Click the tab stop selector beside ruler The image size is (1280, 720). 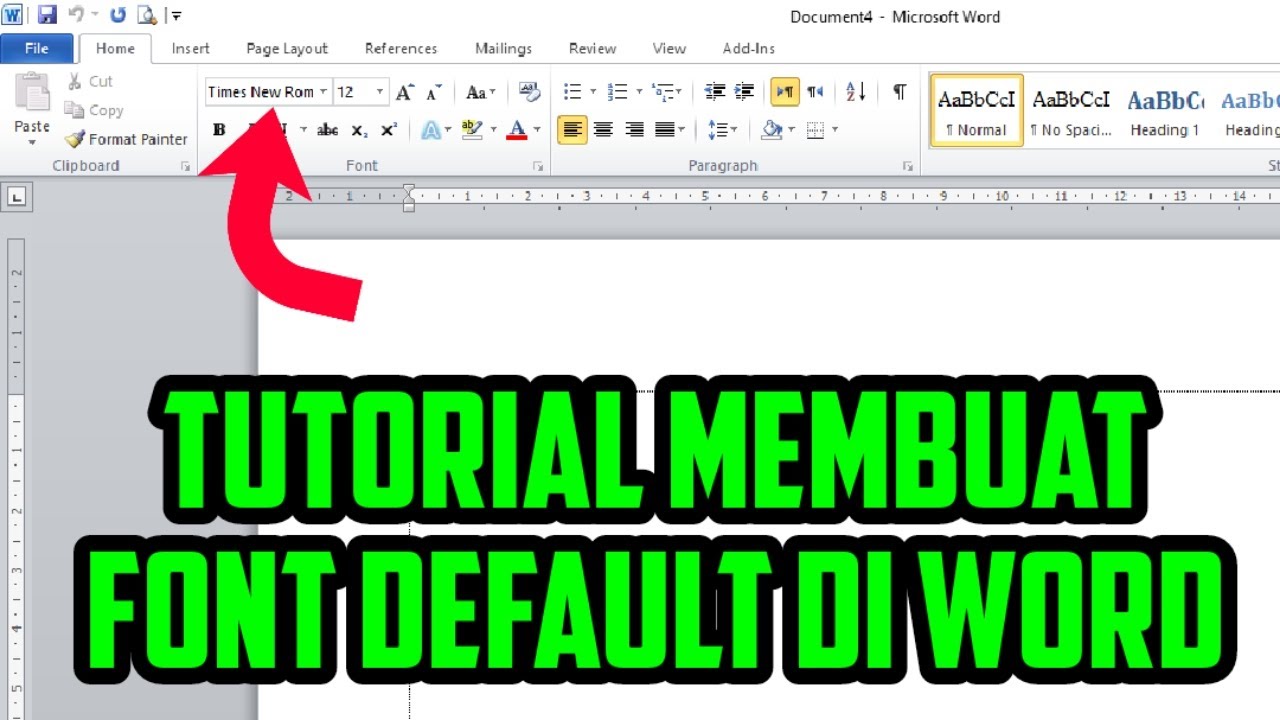(17, 197)
